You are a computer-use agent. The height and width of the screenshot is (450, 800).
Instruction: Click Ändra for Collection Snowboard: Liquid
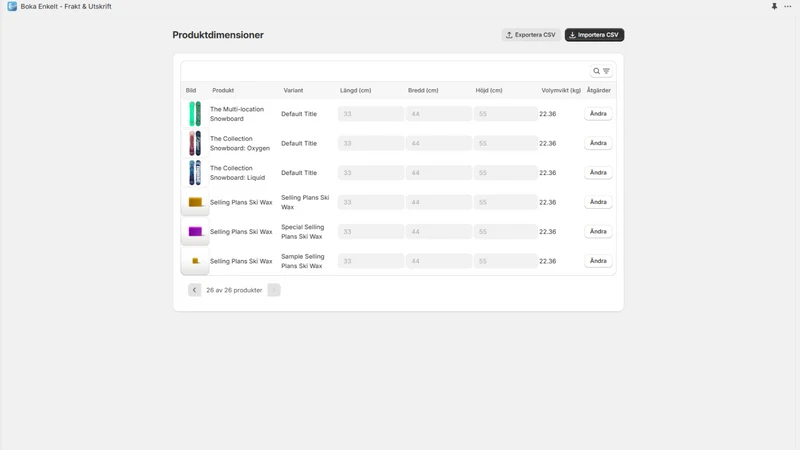coord(598,172)
